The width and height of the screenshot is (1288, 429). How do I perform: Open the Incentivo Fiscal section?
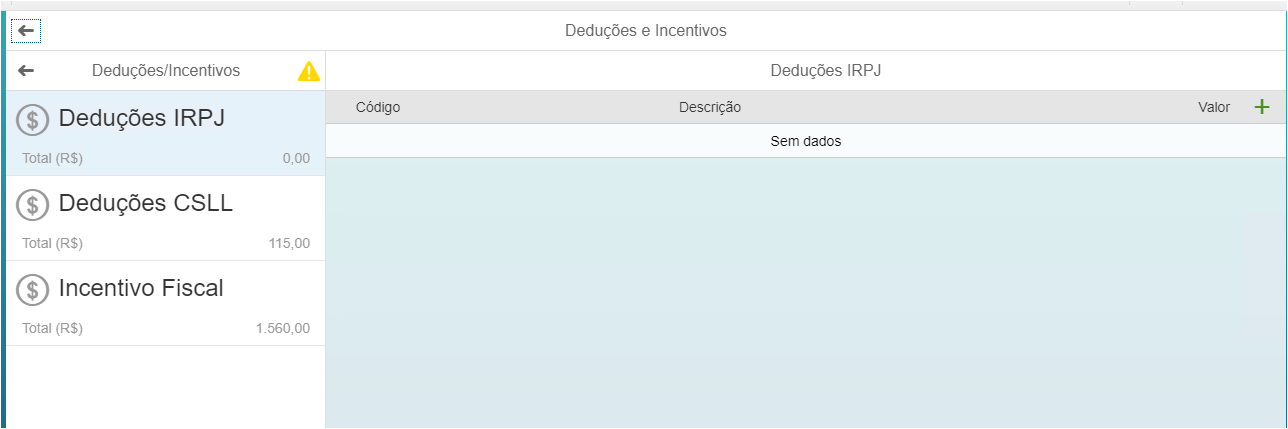click(x=166, y=303)
